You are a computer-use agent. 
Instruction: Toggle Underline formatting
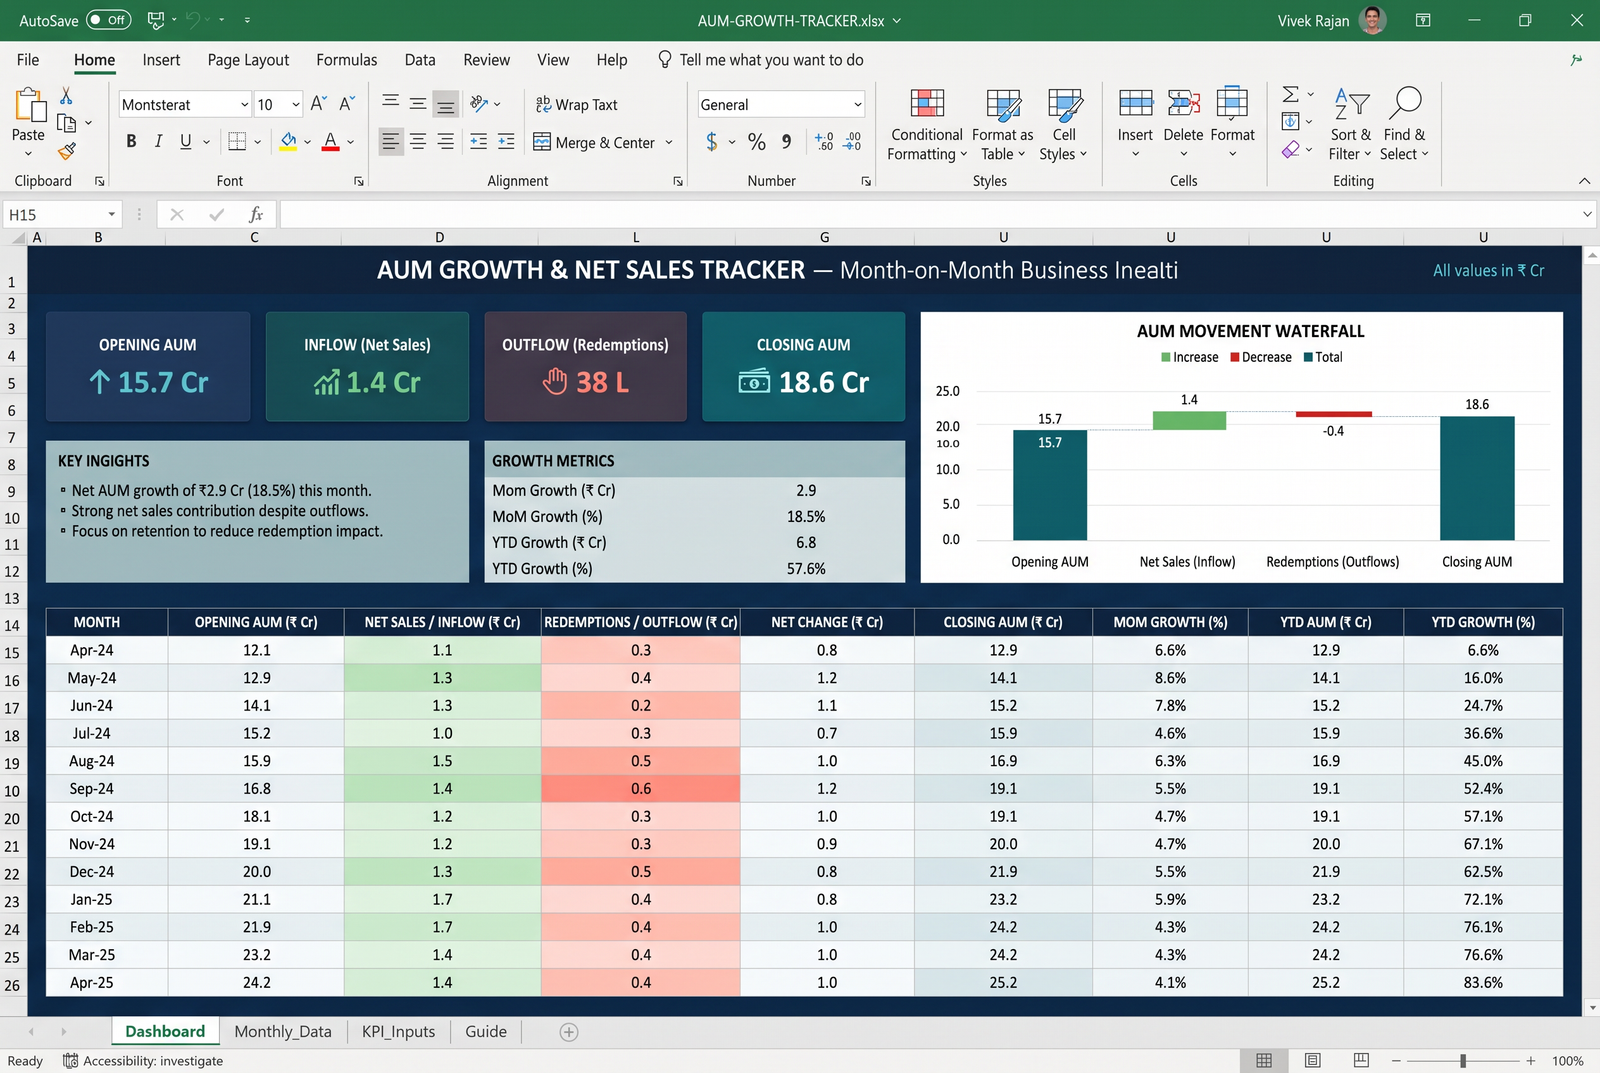186,142
